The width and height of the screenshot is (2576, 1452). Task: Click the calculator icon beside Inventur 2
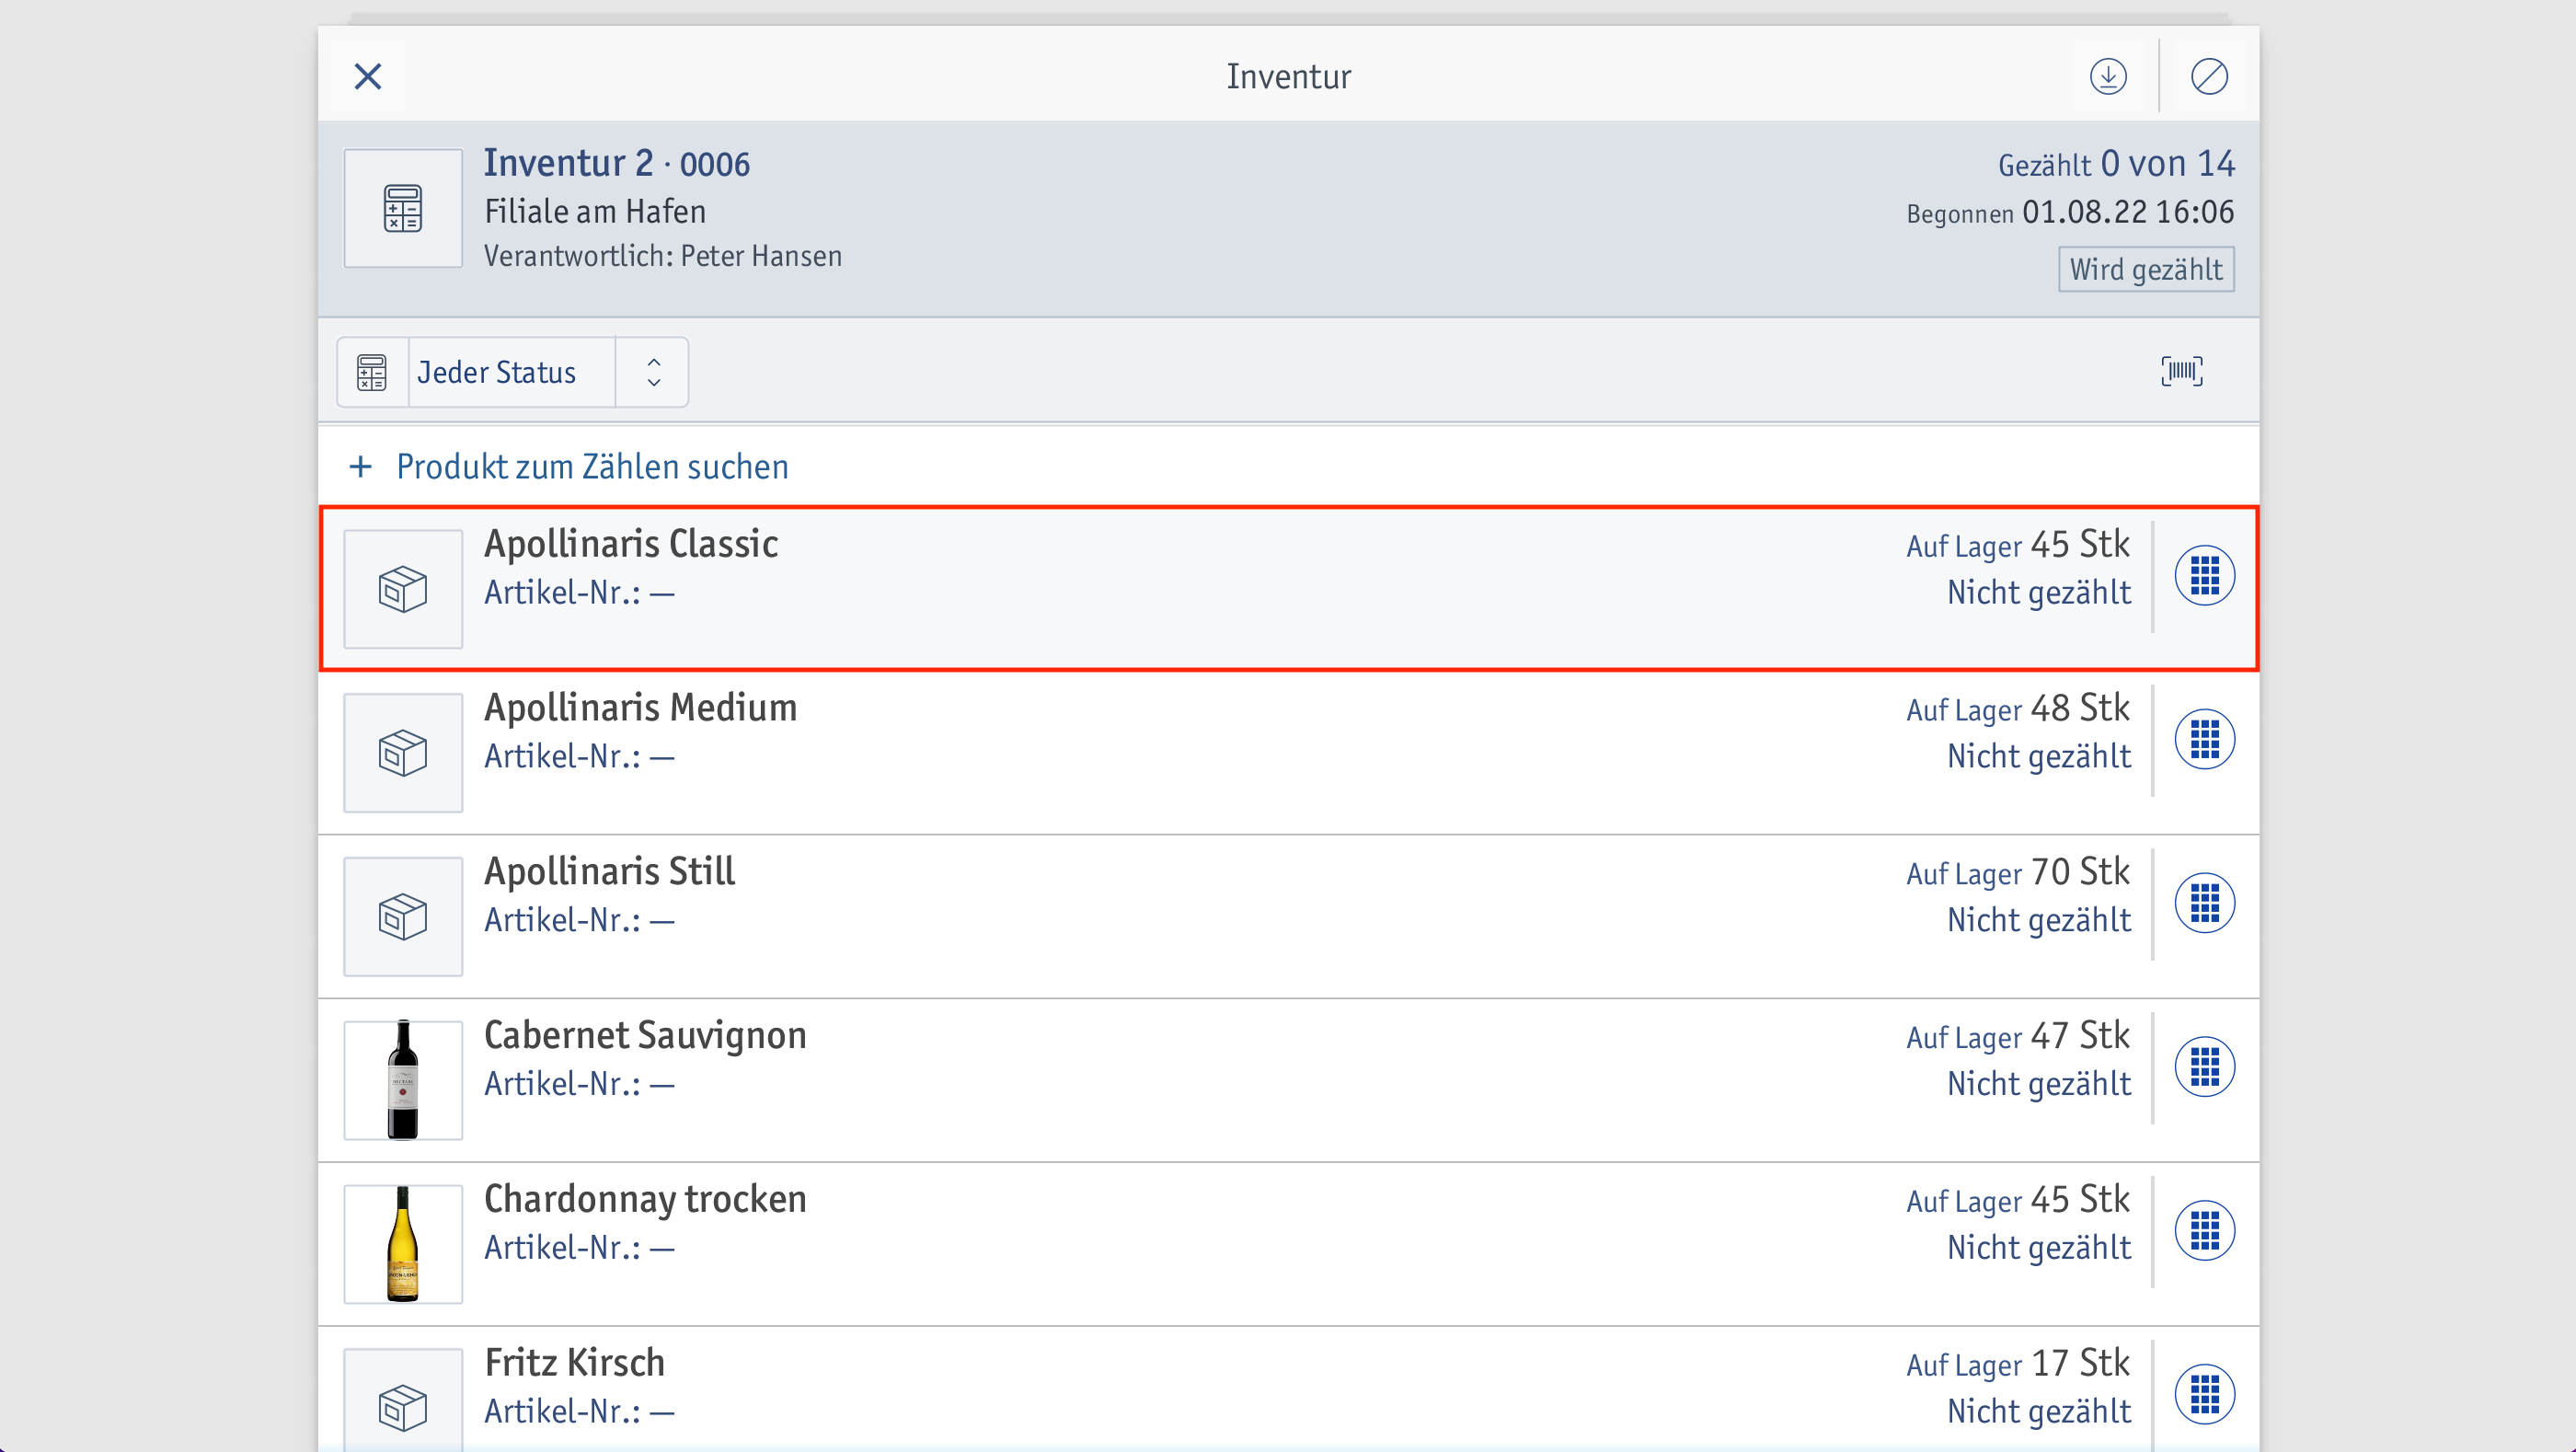point(403,208)
